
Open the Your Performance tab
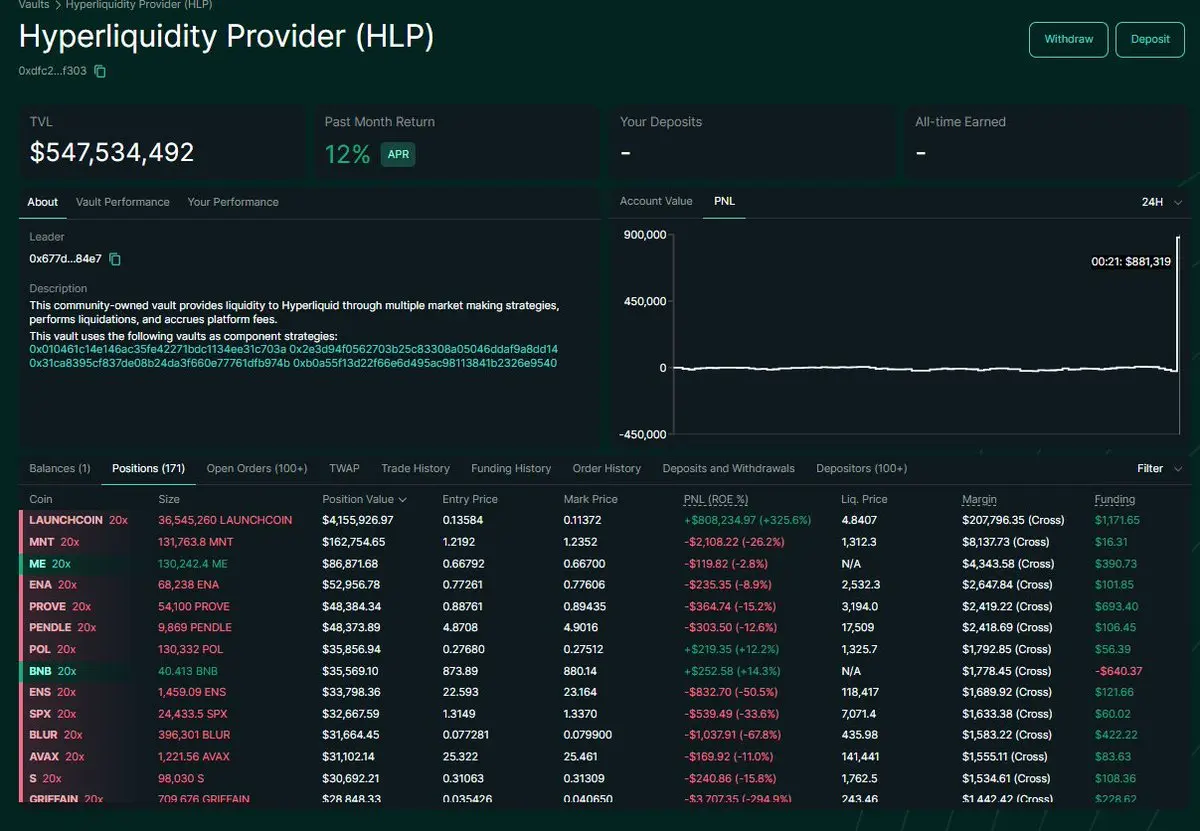click(x=233, y=202)
